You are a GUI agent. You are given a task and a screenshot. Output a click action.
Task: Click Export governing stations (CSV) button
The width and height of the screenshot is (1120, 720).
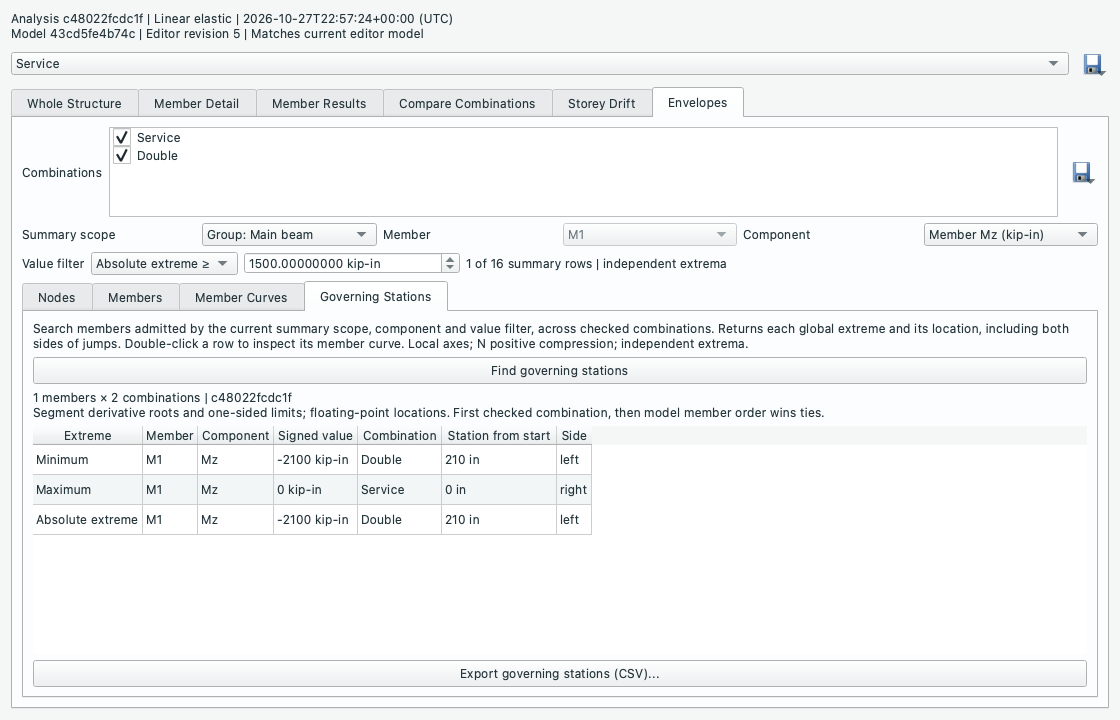[559, 674]
